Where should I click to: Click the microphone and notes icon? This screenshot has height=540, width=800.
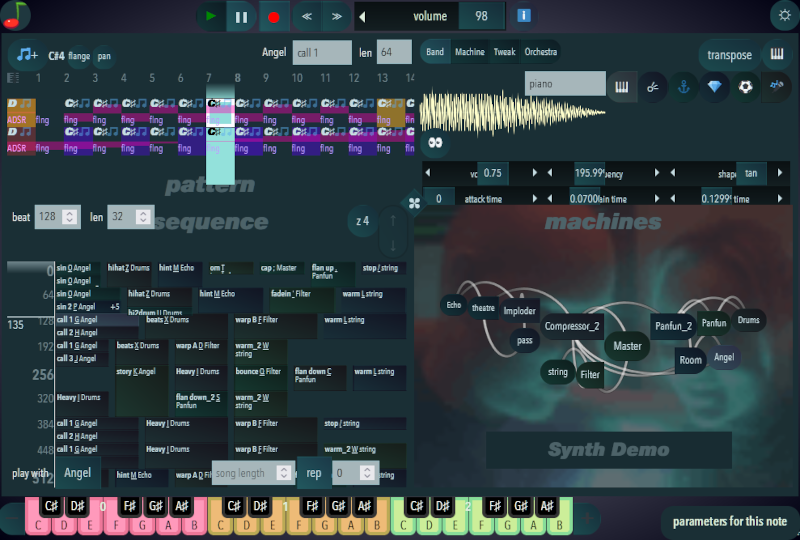[777, 86]
